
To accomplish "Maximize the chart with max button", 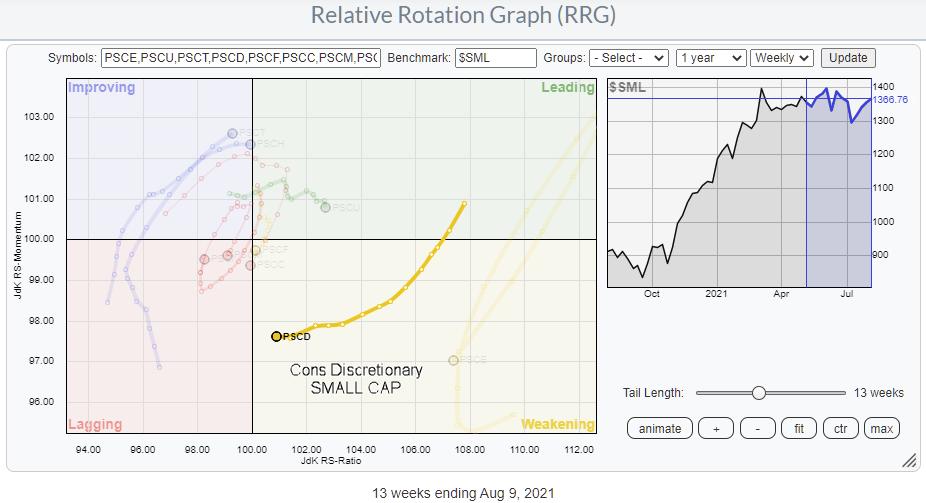I will tap(882, 428).
